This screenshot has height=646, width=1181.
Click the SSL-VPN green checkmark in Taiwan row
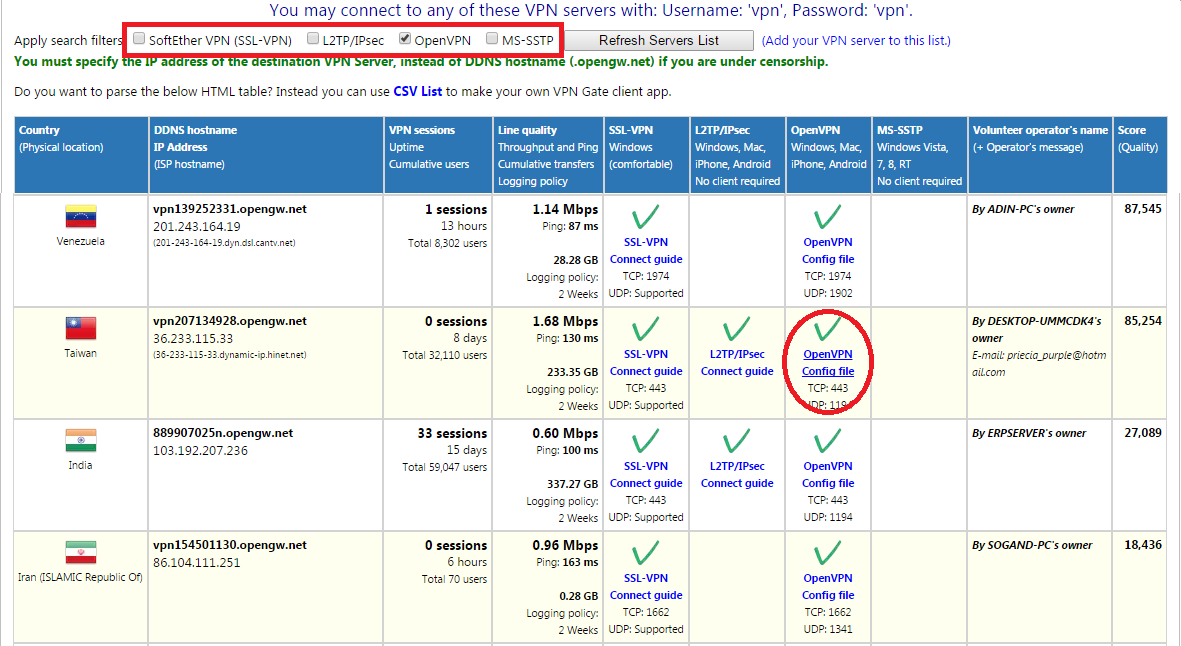(x=645, y=329)
